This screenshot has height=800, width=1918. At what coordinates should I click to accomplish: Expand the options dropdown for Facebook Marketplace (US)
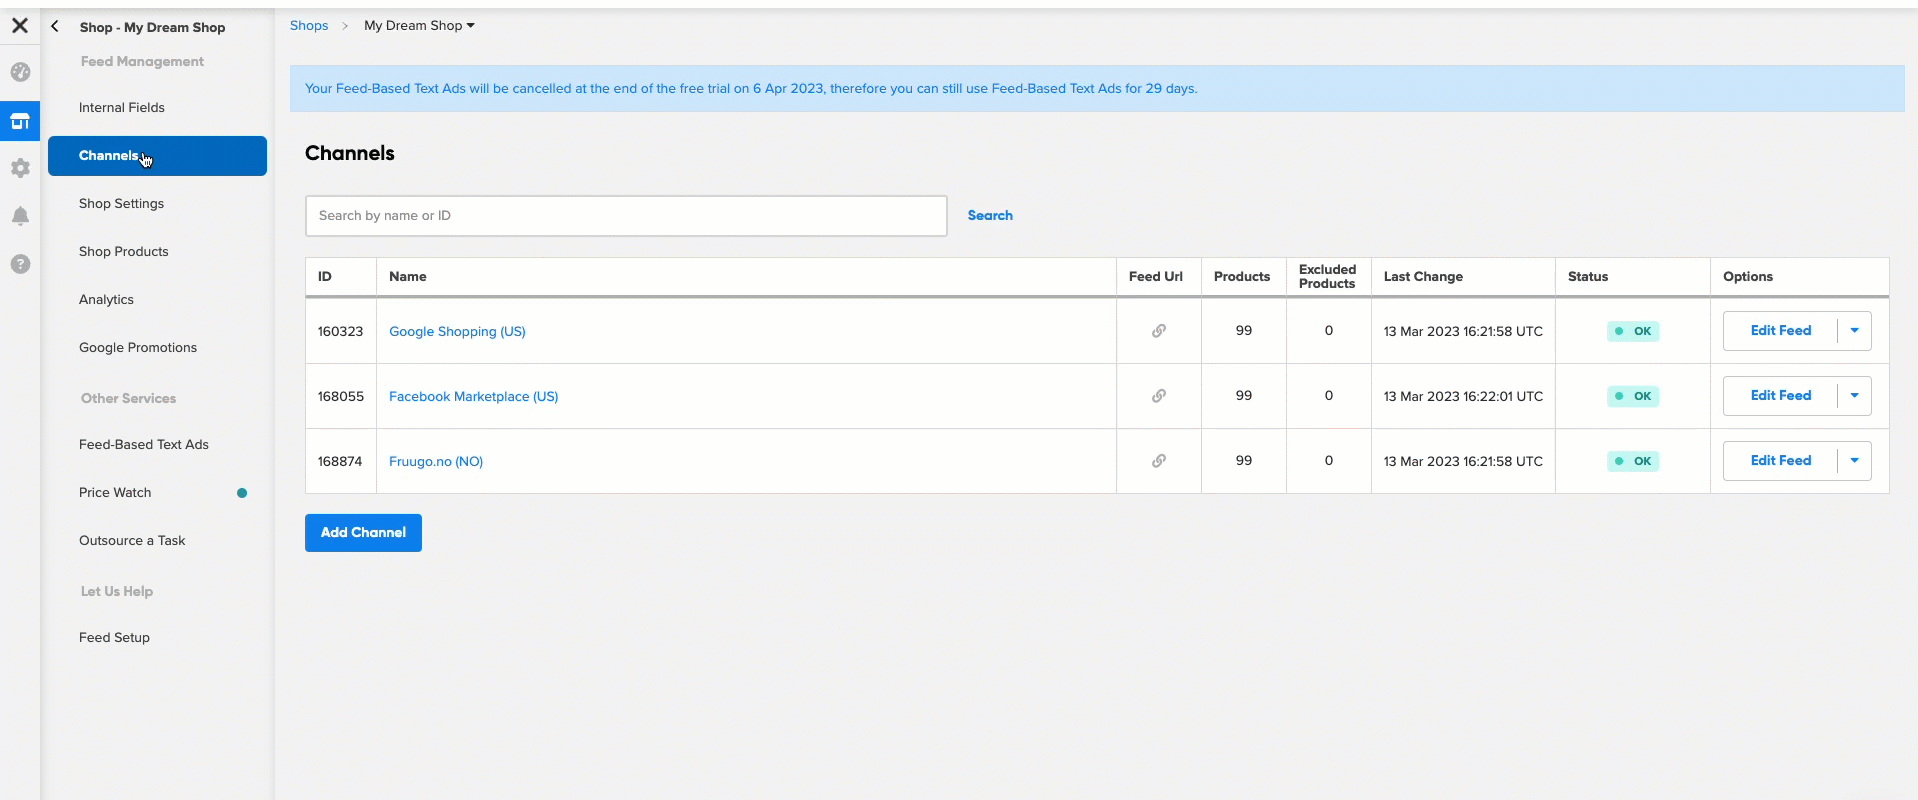1855,396
